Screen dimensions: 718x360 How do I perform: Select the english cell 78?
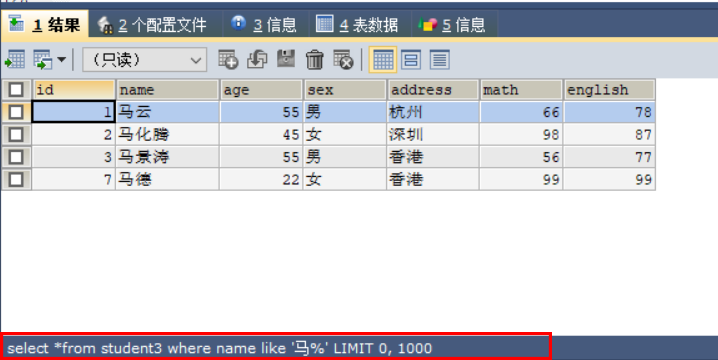pyautogui.click(x=609, y=112)
